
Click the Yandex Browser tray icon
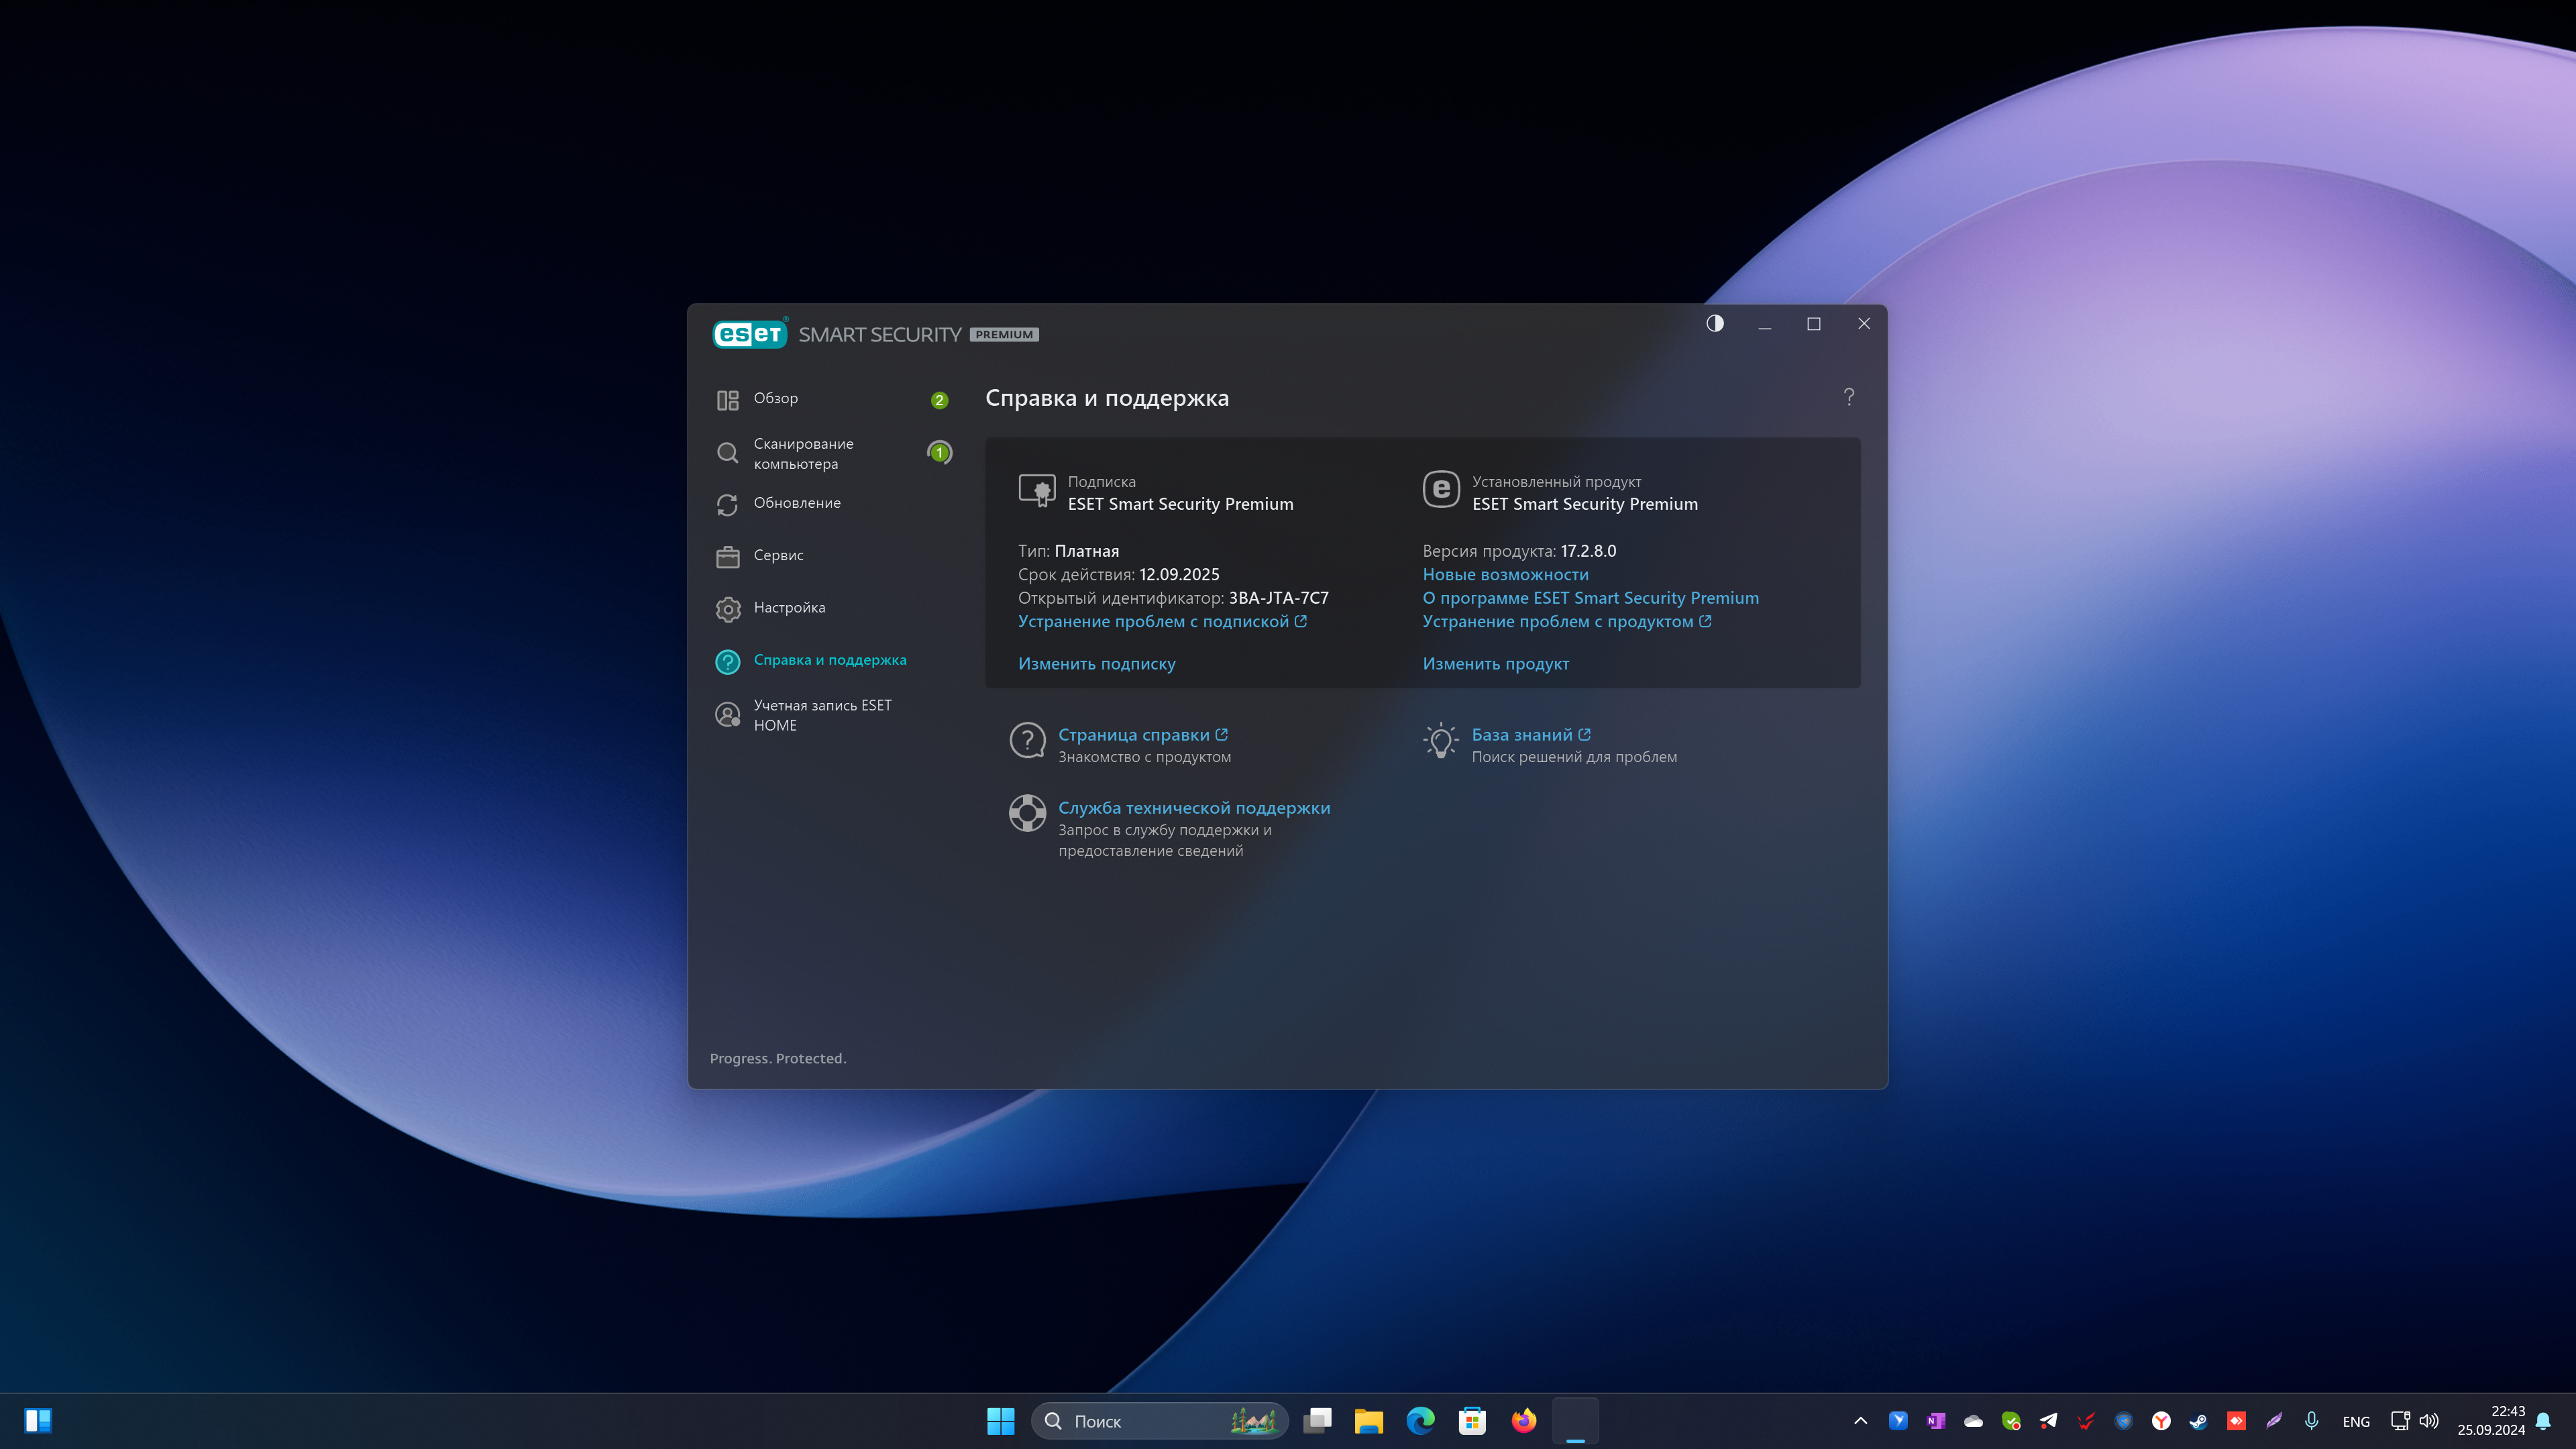click(2161, 1421)
